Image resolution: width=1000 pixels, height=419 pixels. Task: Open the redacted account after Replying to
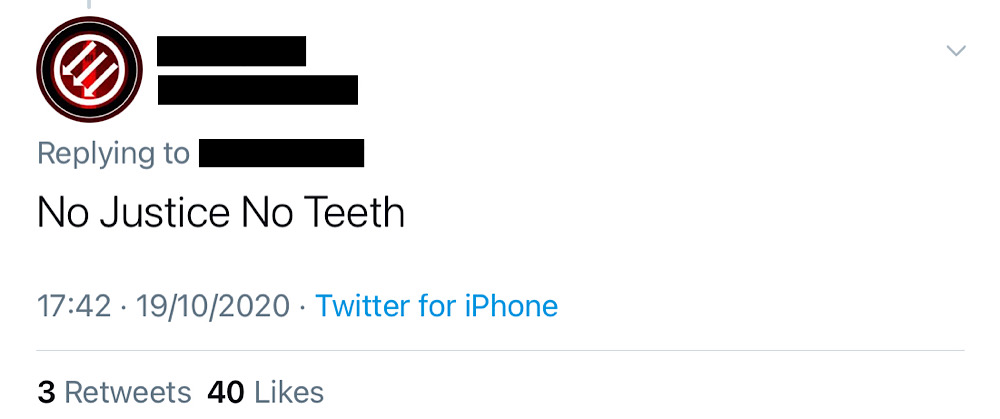[x=281, y=153]
